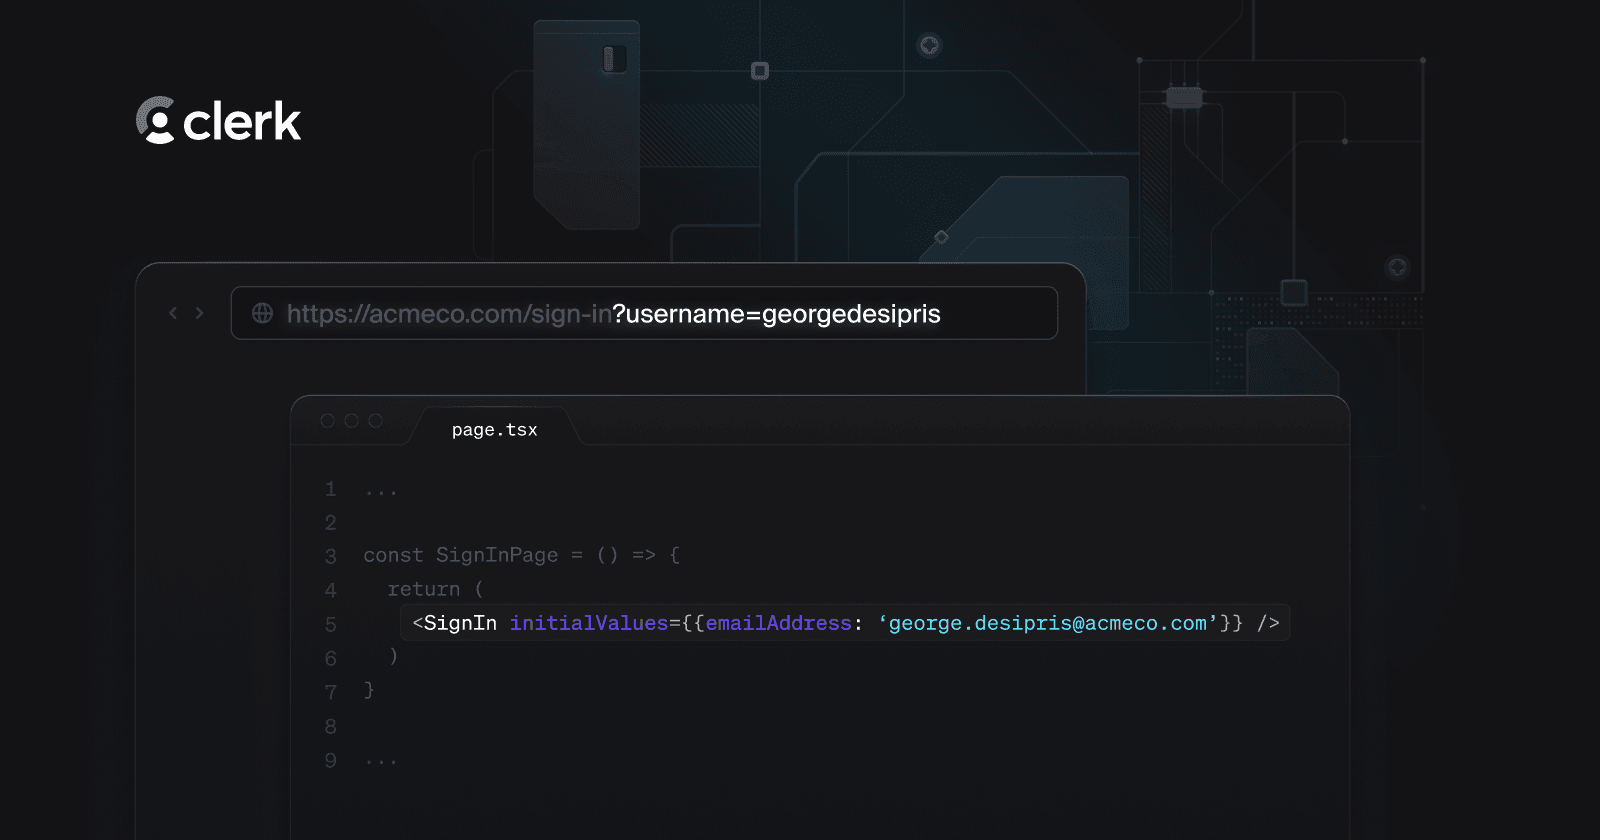Viewport: 1600px width, 840px height.
Task: Click the 'return (' code line
Action: [x=435, y=589]
